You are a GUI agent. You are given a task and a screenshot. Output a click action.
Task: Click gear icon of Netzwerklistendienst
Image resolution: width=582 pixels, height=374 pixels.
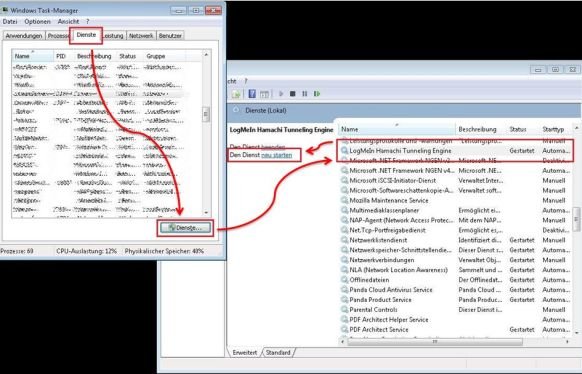point(344,240)
